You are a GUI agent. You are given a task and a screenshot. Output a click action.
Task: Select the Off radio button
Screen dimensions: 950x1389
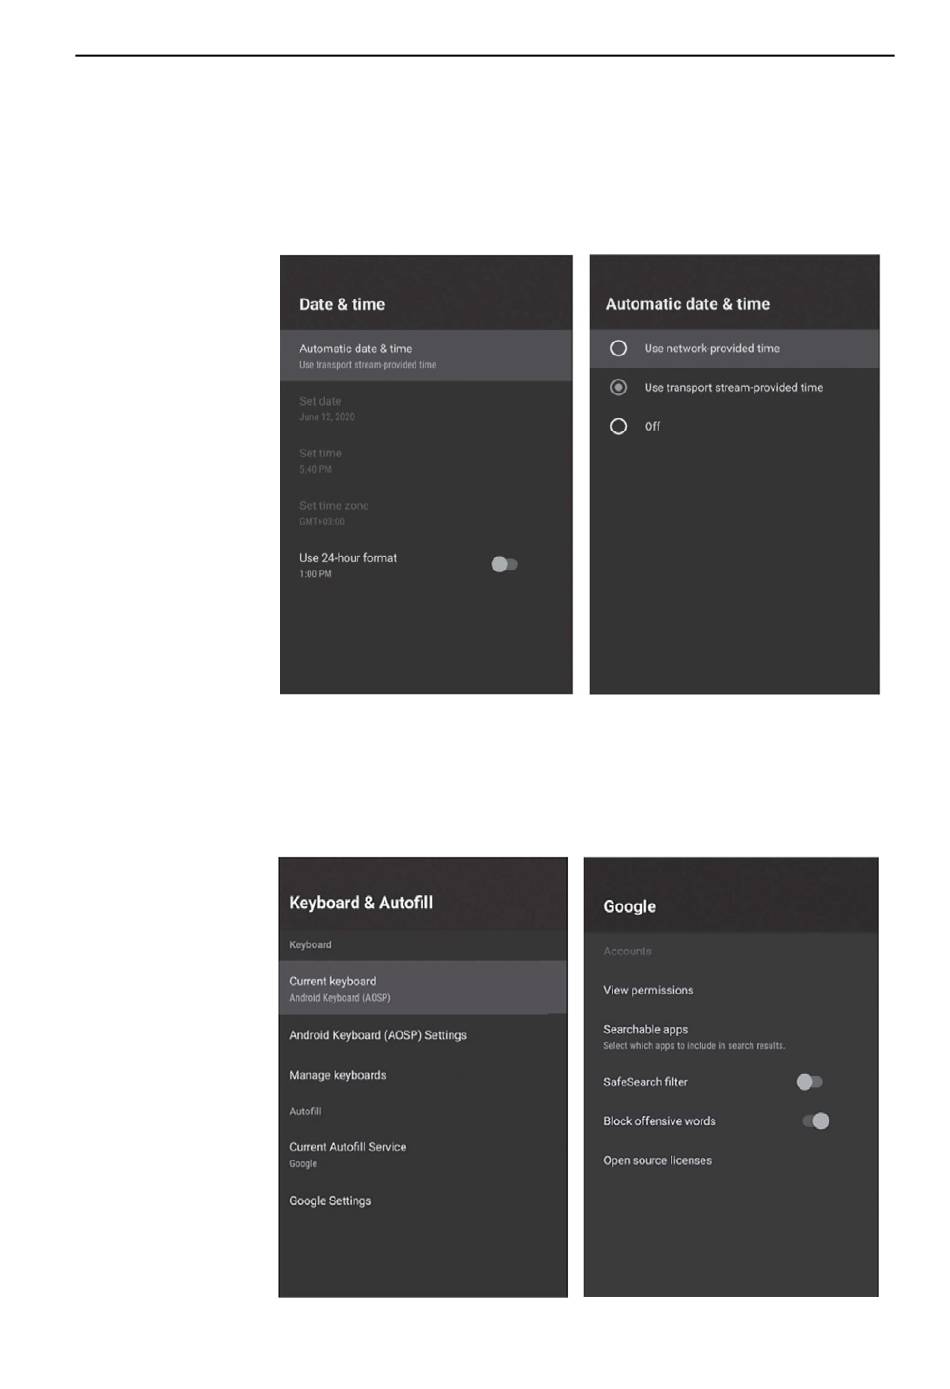coord(618,426)
